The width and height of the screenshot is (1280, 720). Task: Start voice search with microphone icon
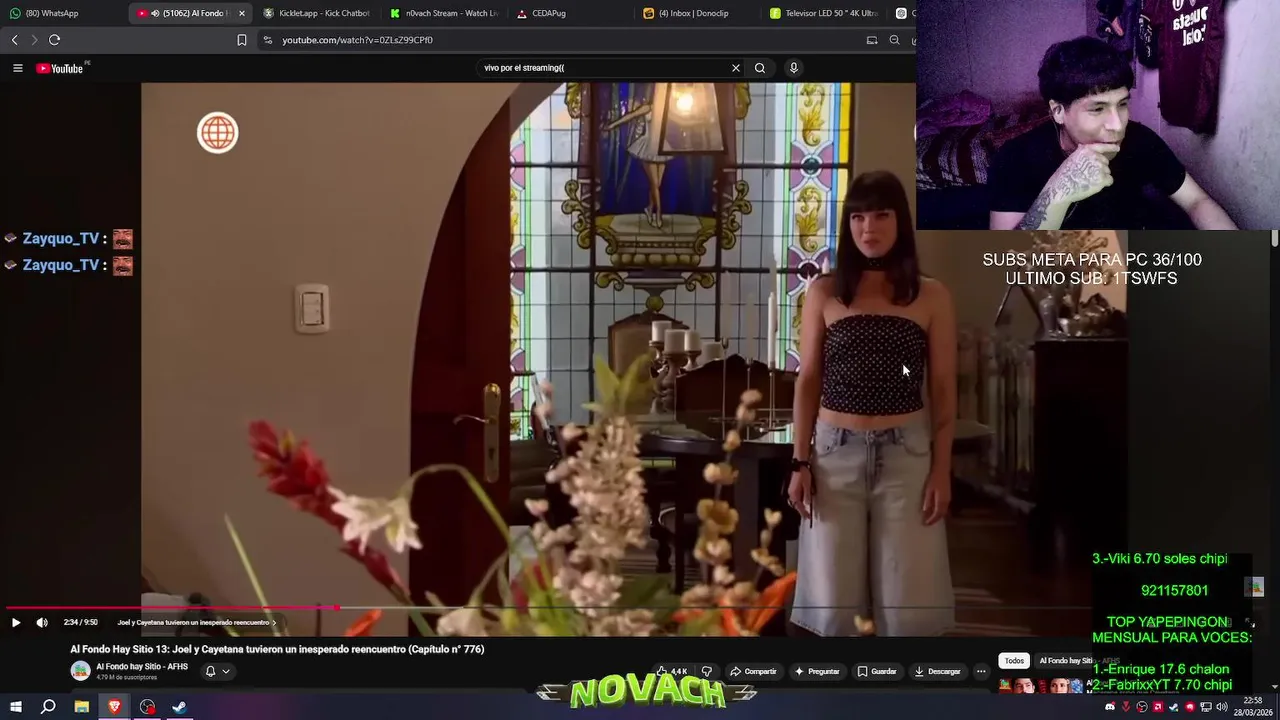pyautogui.click(x=794, y=68)
